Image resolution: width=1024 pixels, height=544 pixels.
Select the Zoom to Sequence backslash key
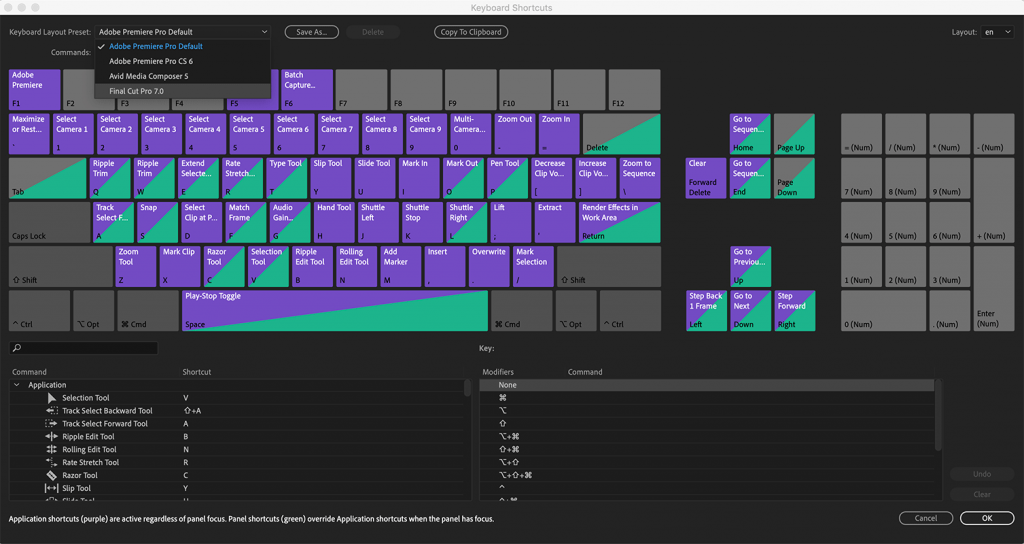(x=639, y=178)
